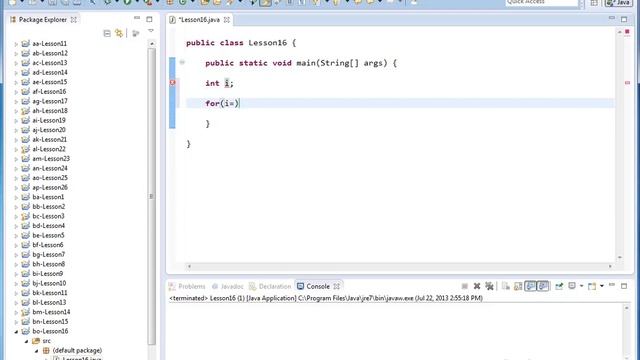
Task: Select the ad-Lesson14 project
Action: (50, 72)
